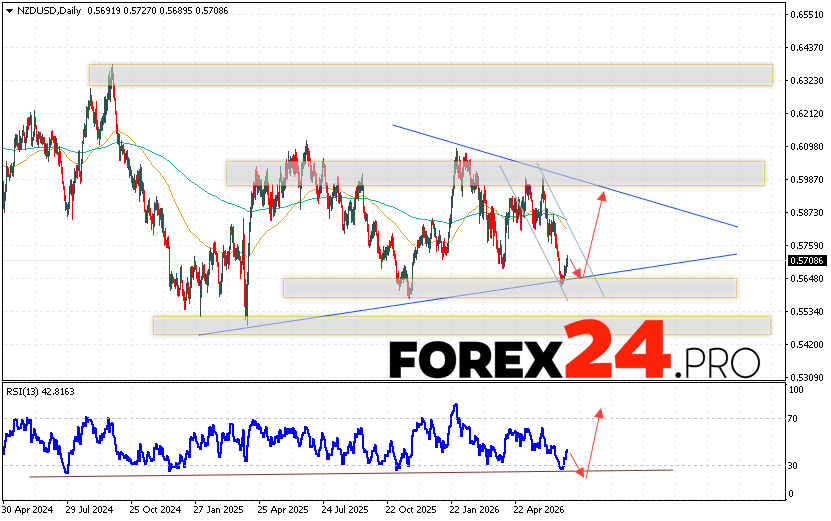Select the topmost resistance zone near 0.63230
The width and height of the screenshot is (831, 521).
coord(431,75)
